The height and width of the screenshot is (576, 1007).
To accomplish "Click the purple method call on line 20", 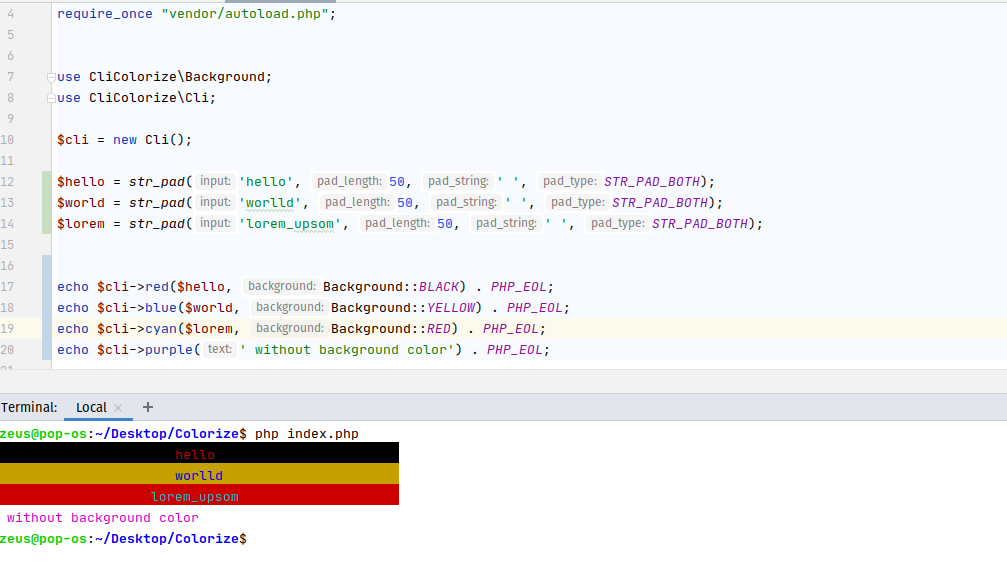I will [169, 350].
